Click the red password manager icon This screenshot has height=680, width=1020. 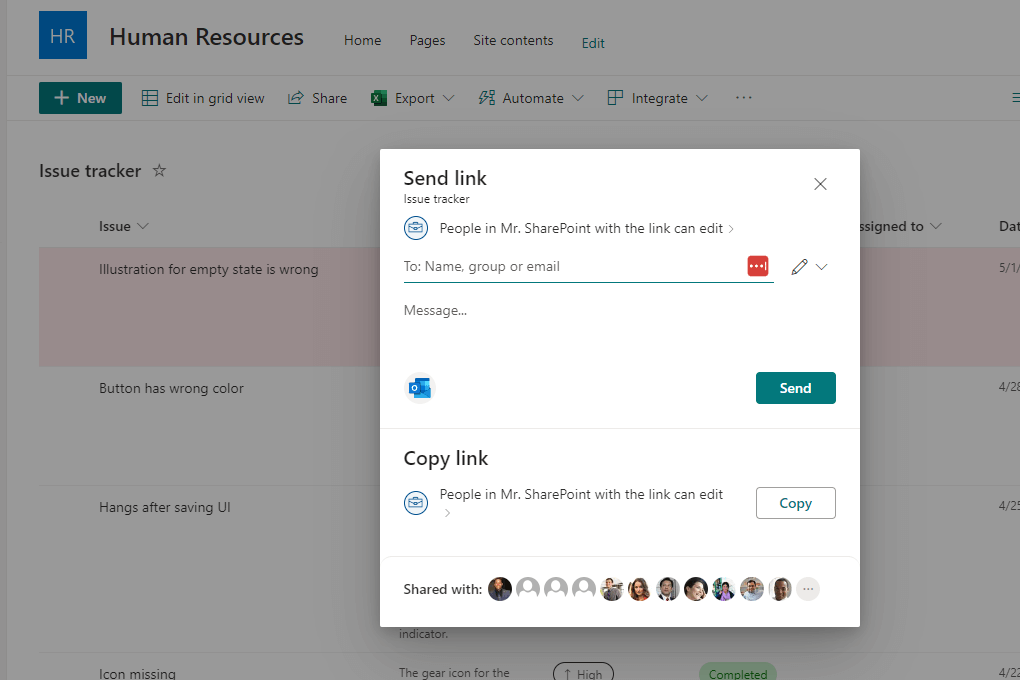click(758, 266)
